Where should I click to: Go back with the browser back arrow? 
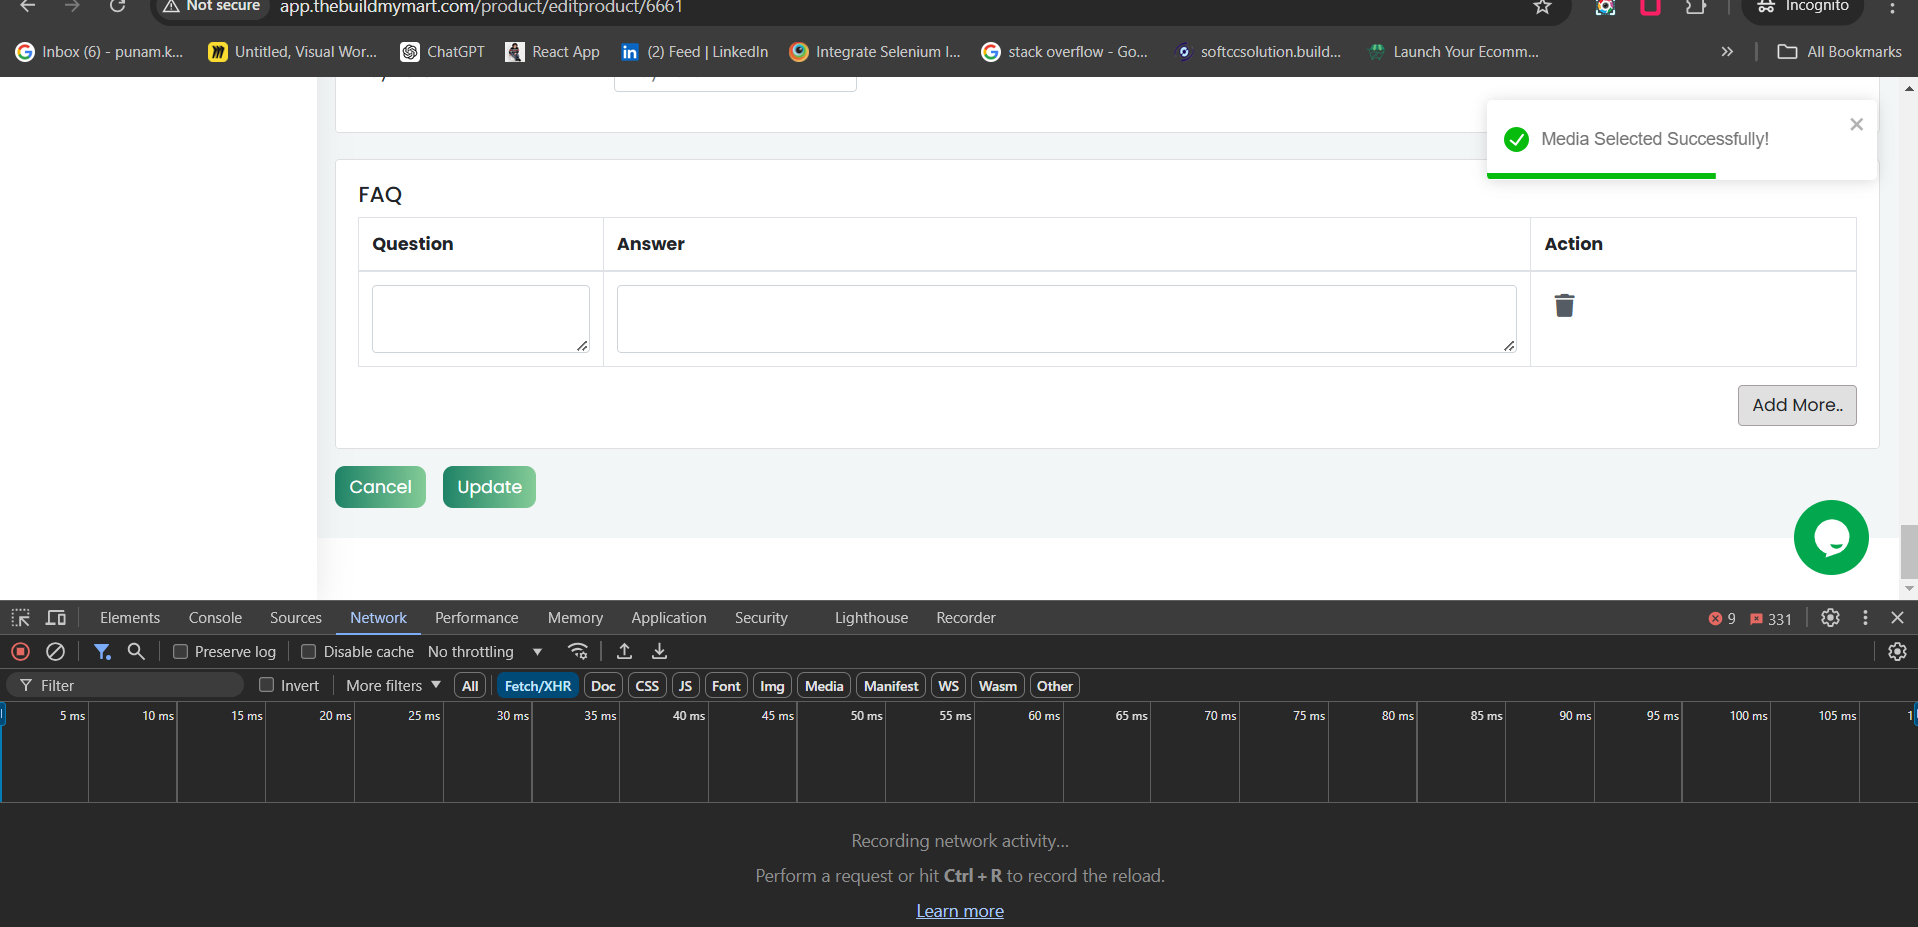pyautogui.click(x=28, y=6)
